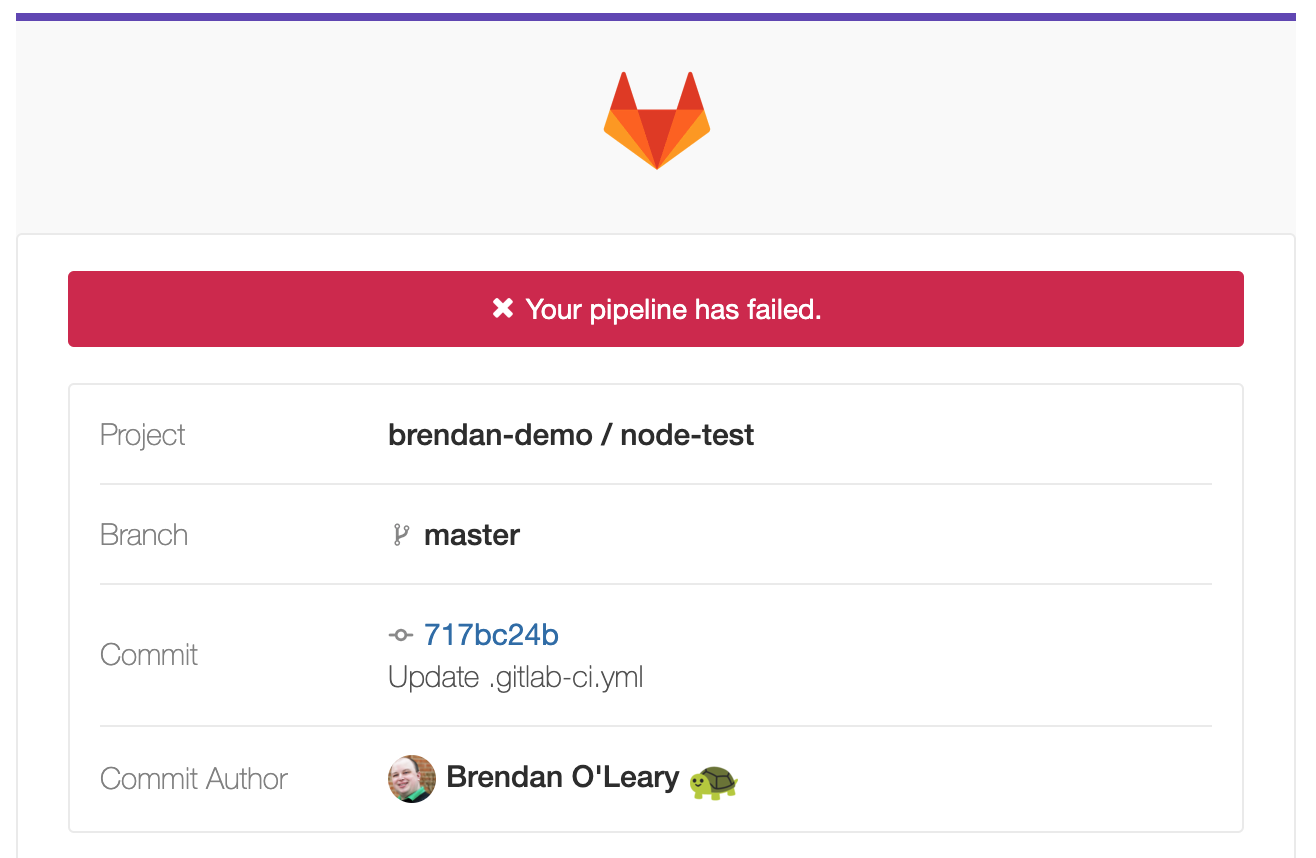Open Brendan O'Leary's avatar picture
Screen dimensions: 1316x858
(412, 779)
